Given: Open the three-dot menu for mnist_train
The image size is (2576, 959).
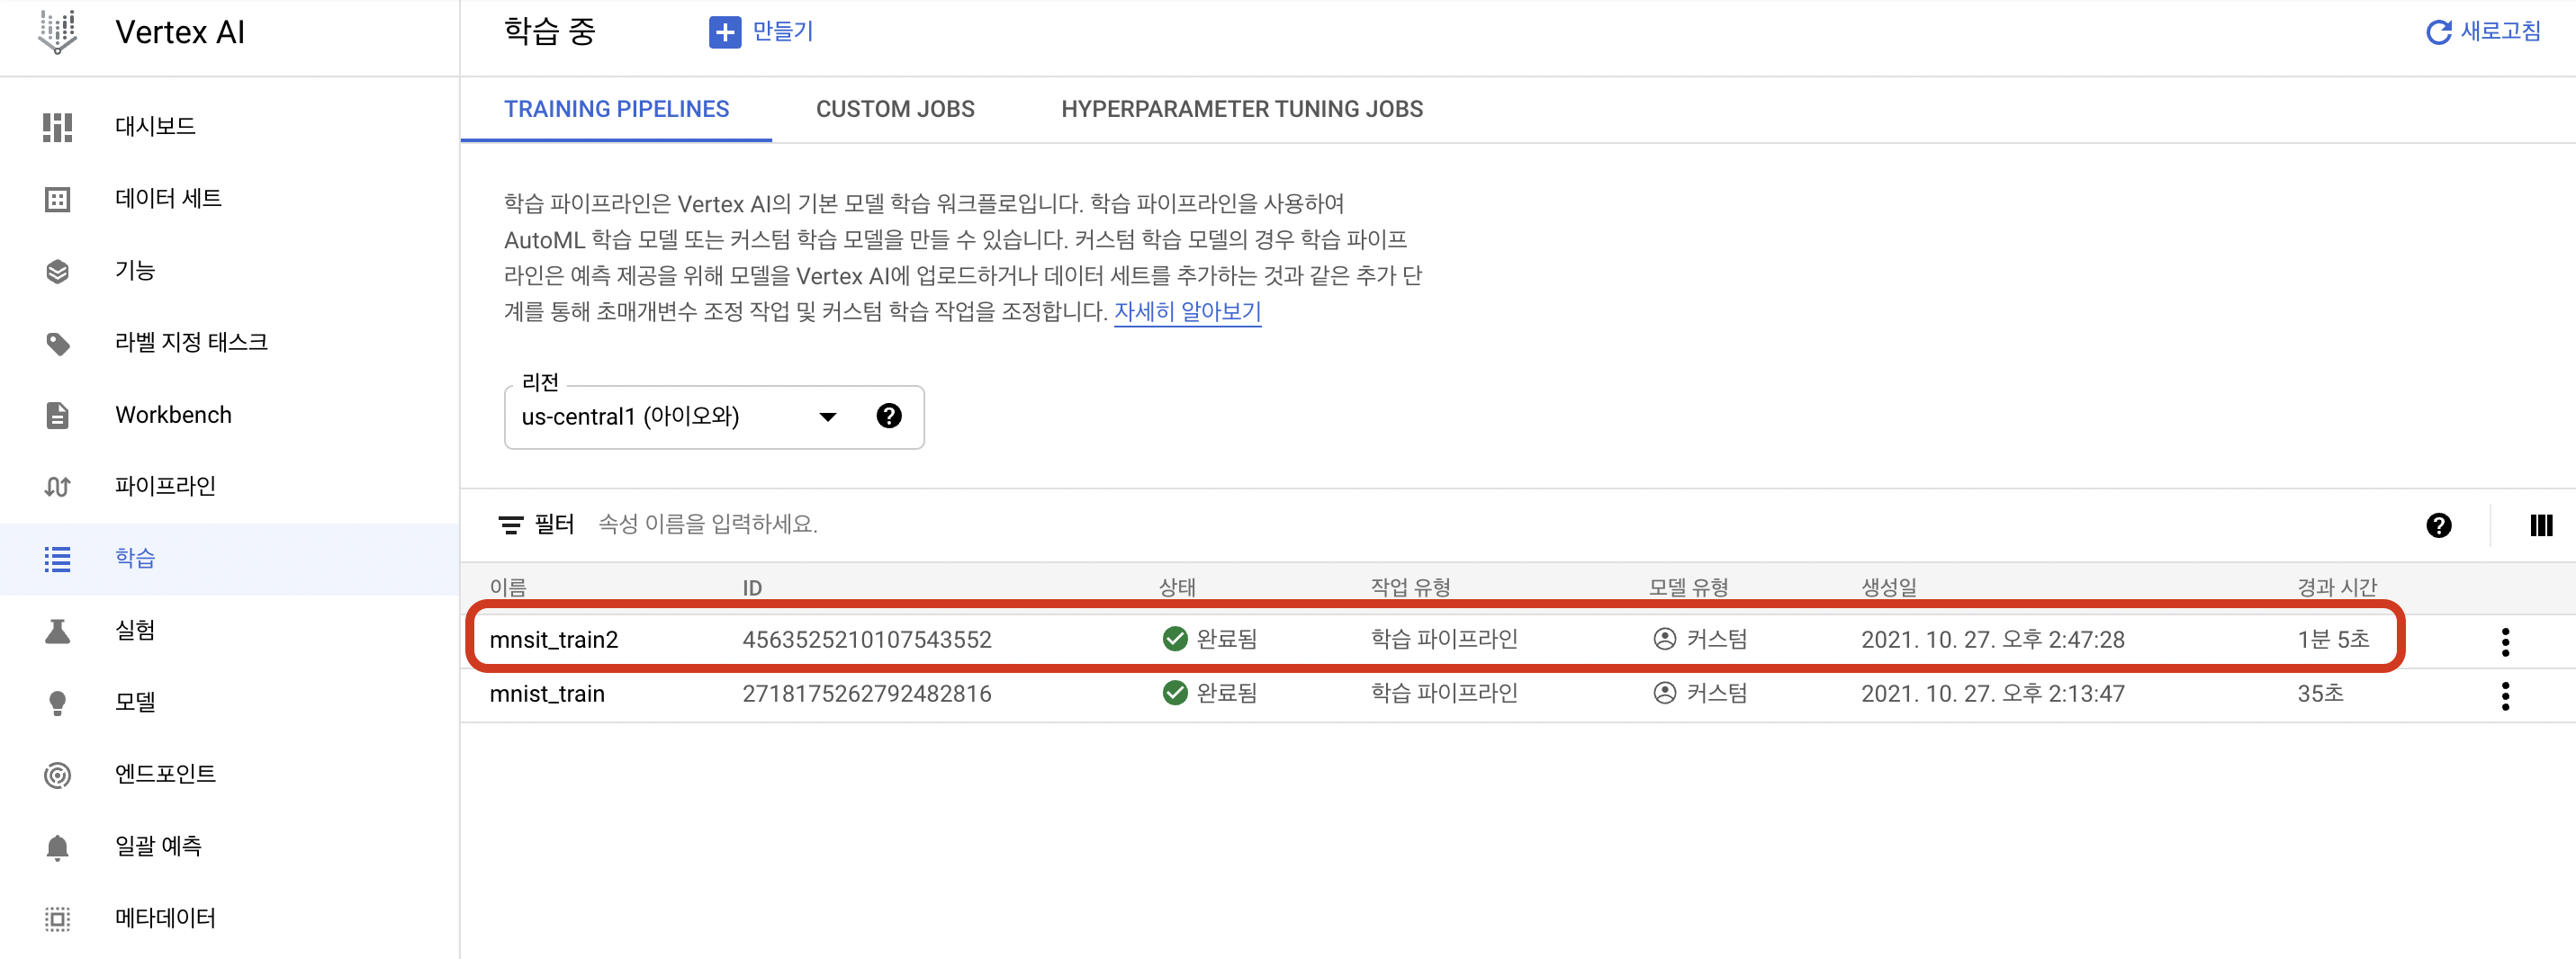Looking at the screenshot, I should pyautogui.click(x=2505, y=695).
